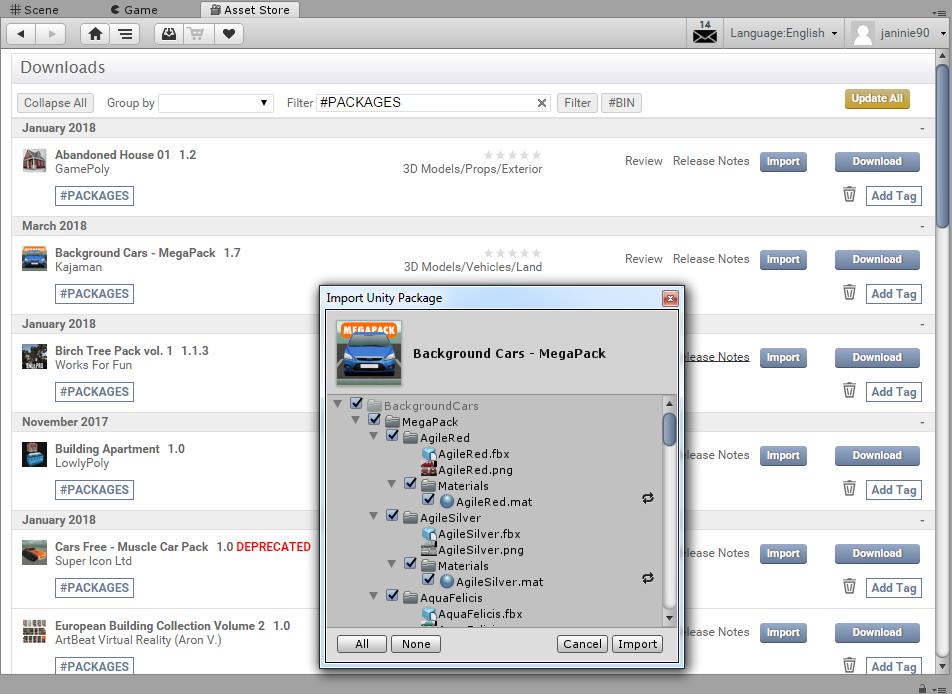Select the Asset Store tab

pyautogui.click(x=250, y=10)
